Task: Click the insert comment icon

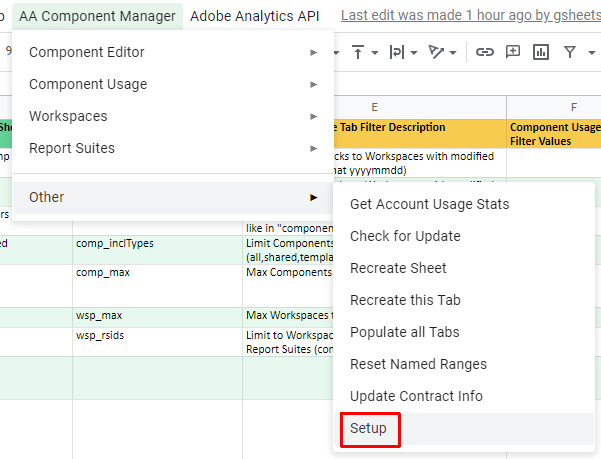Action: coord(513,52)
